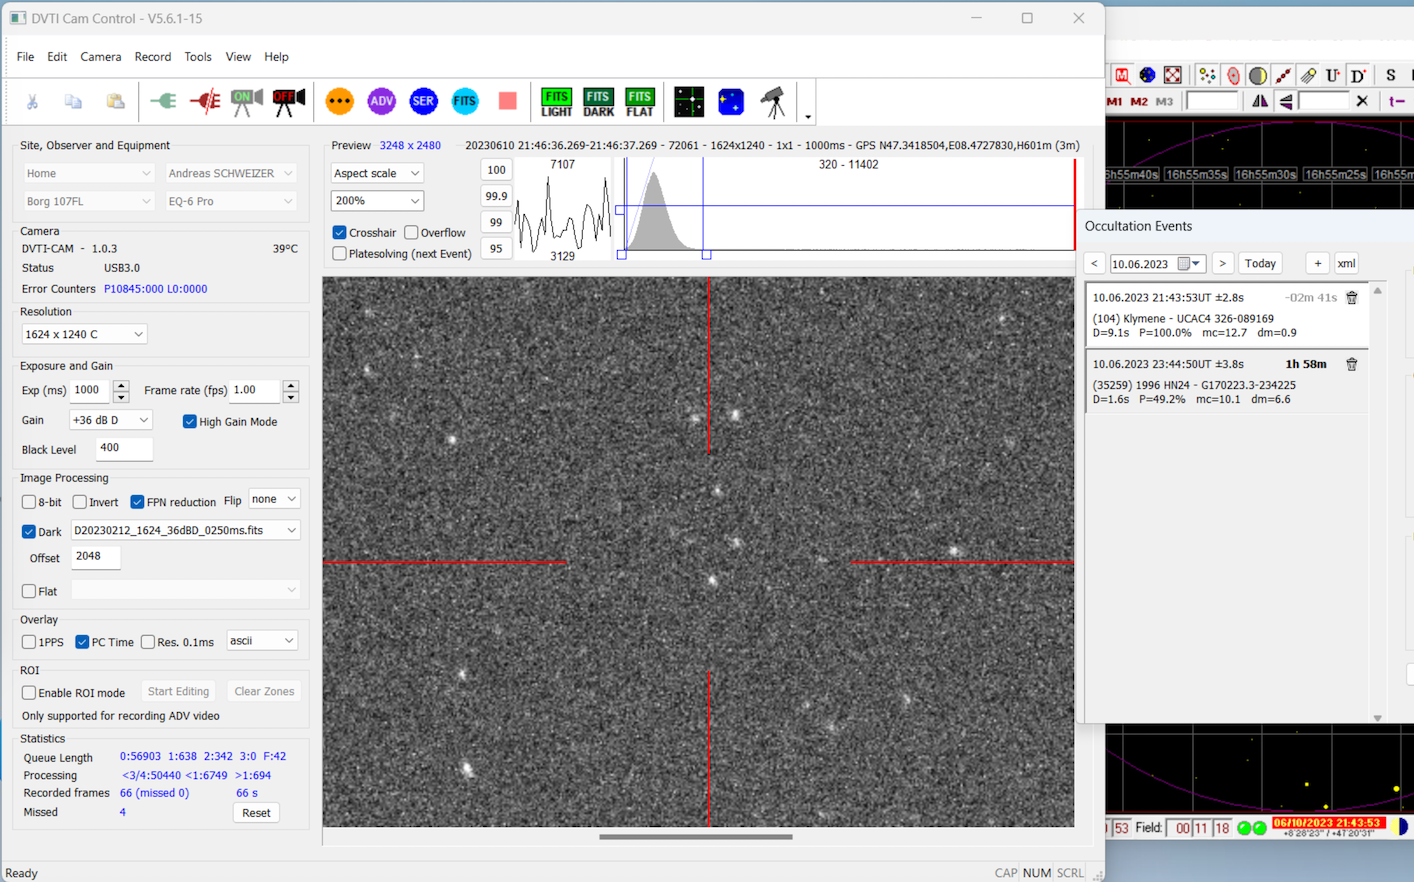Disable the Crosshair checkbox
1414x882 pixels.
(x=340, y=233)
